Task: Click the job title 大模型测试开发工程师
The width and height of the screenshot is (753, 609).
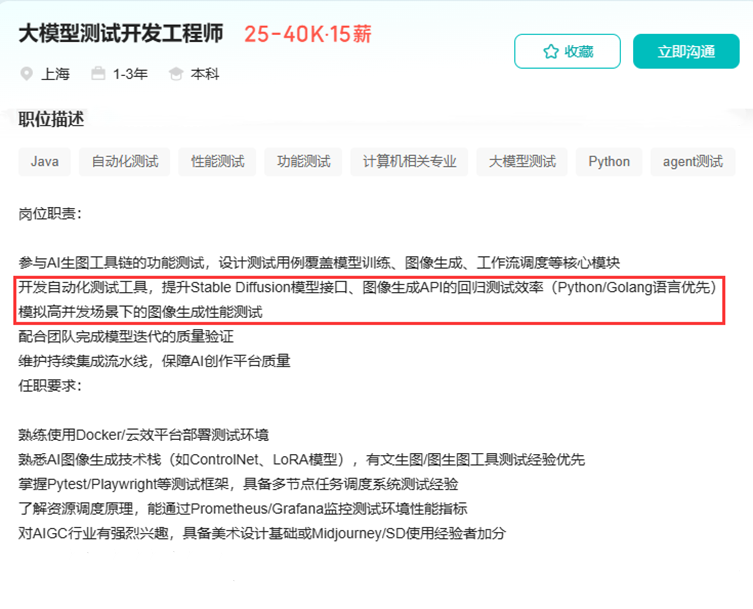Action: (x=121, y=33)
